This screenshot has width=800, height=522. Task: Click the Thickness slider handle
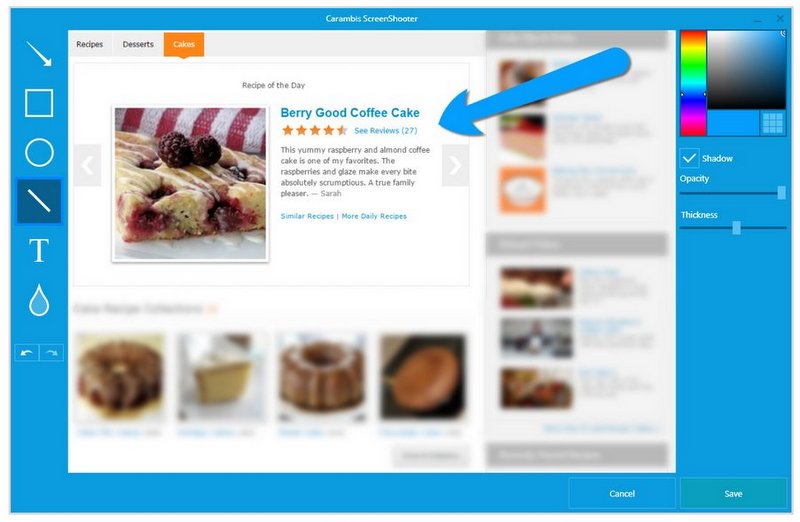[736, 228]
